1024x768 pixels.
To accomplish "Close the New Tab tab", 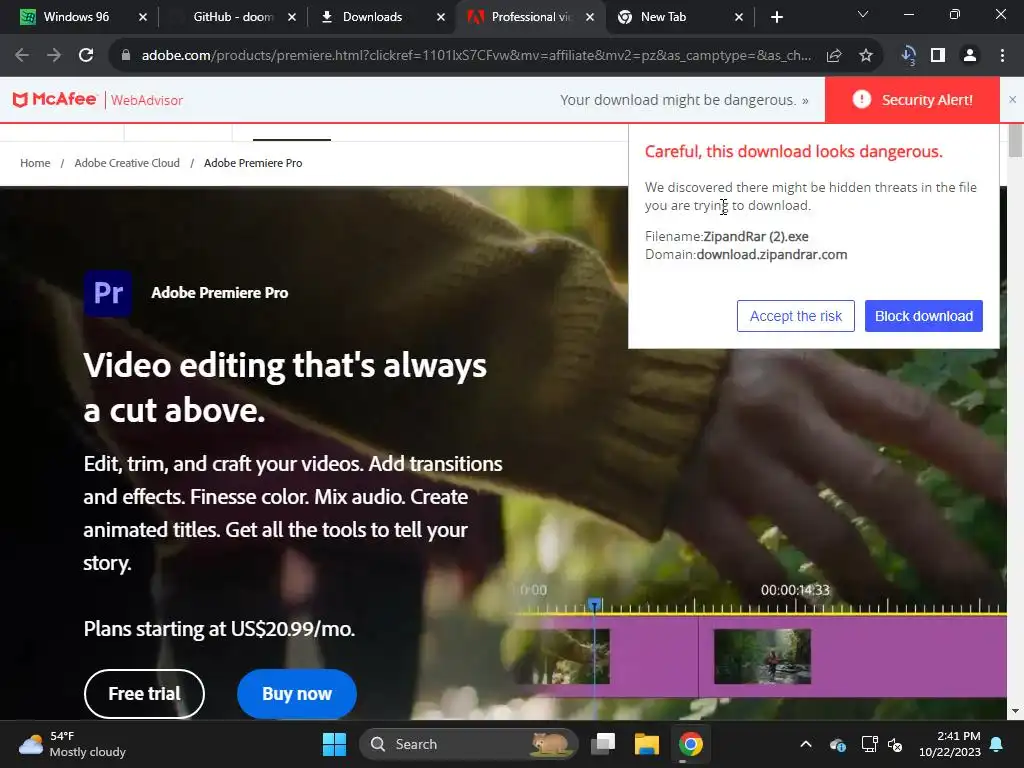I will [739, 17].
